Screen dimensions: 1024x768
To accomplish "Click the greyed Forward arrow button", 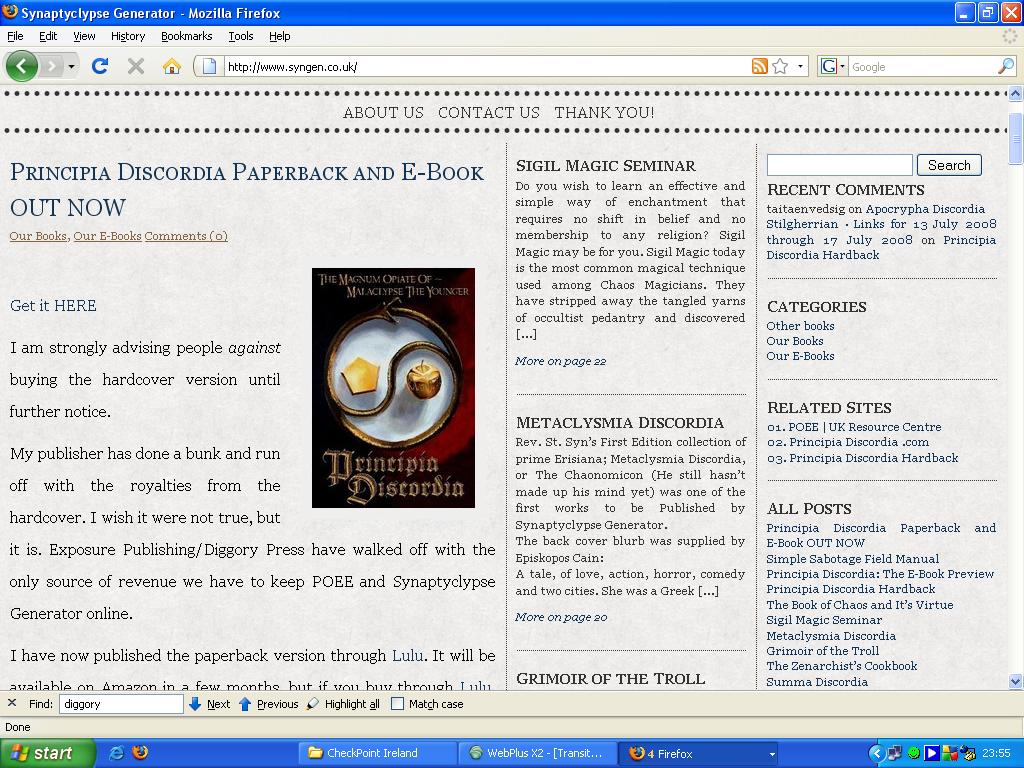I will (x=52, y=66).
